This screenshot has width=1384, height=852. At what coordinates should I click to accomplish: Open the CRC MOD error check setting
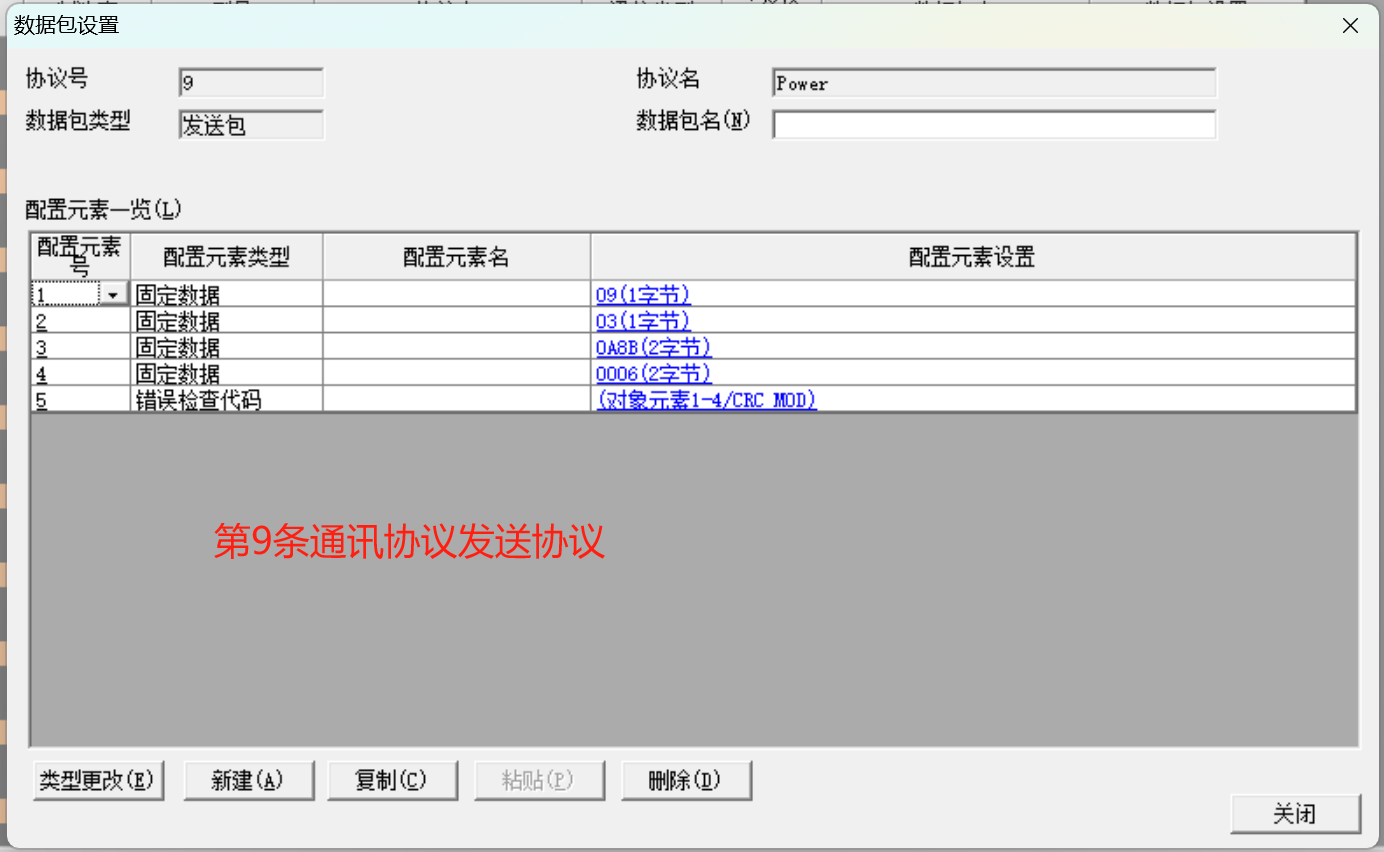pyautogui.click(x=707, y=400)
